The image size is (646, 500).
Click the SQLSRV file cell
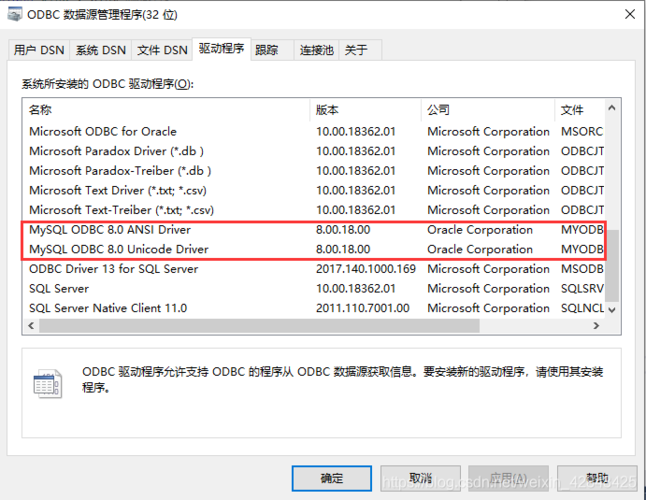(582, 288)
